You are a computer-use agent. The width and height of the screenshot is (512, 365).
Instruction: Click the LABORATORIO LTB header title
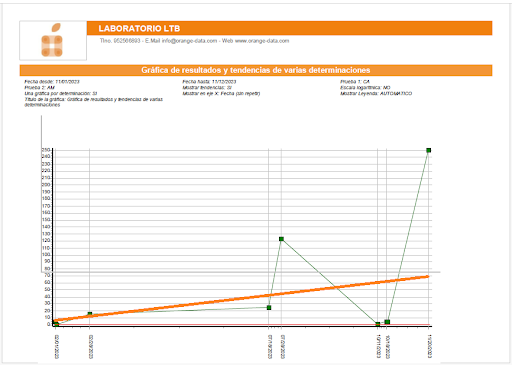pyautogui.click(x=139, y=29)
